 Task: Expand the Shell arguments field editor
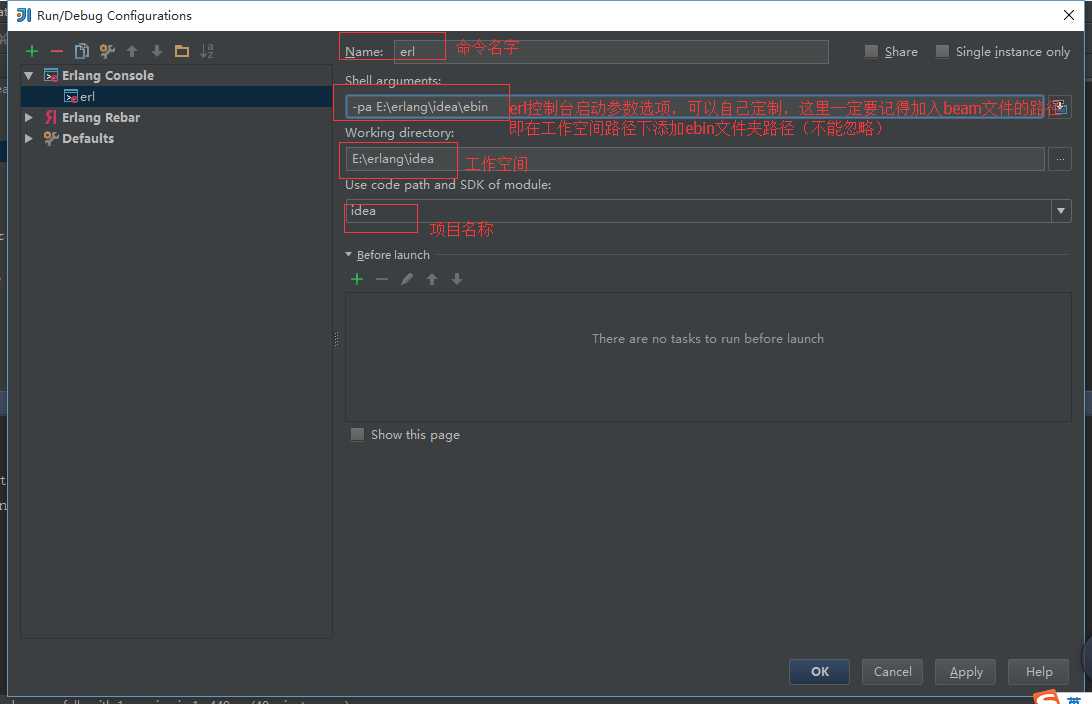coord(1059,107)
